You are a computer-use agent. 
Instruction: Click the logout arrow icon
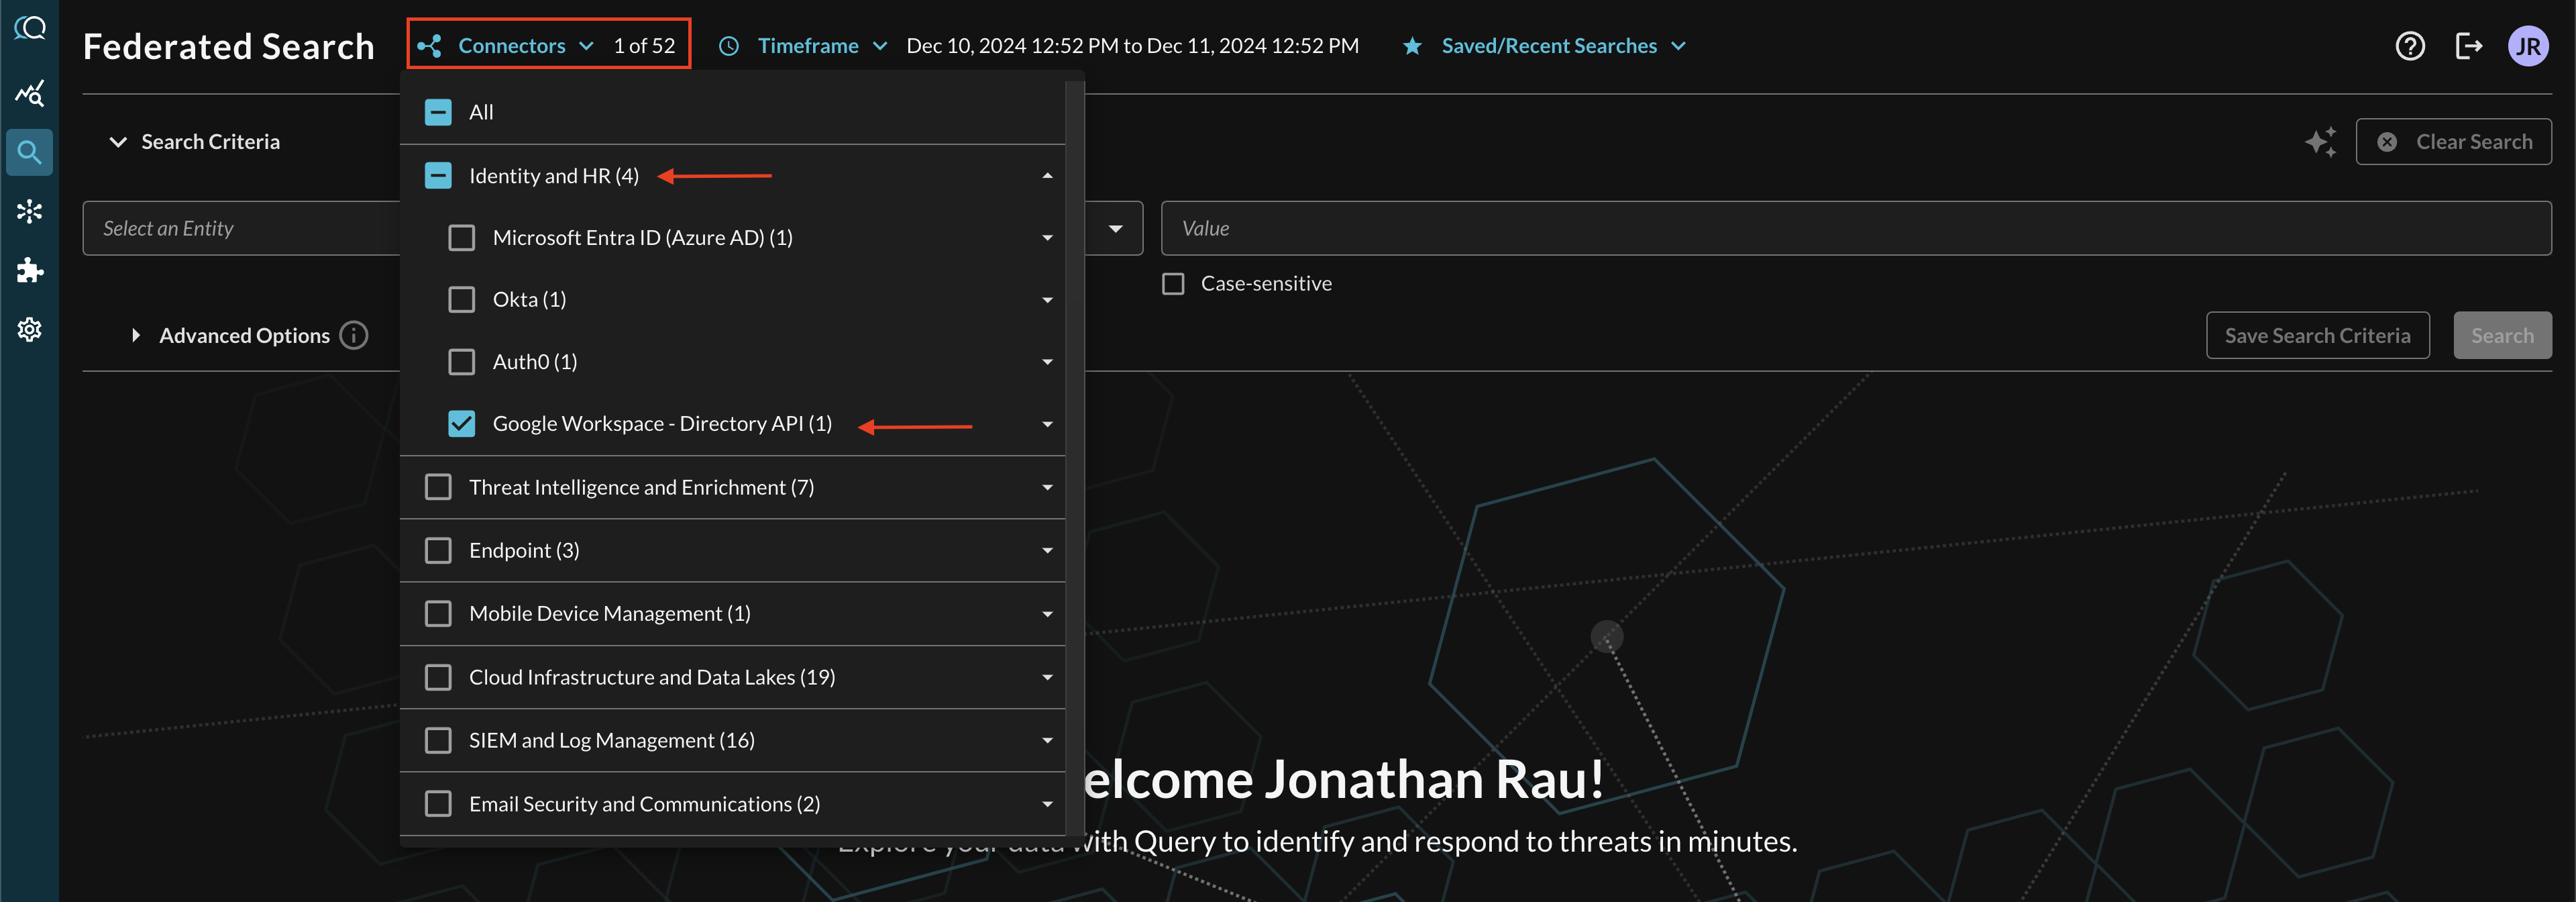(2469, 46)
